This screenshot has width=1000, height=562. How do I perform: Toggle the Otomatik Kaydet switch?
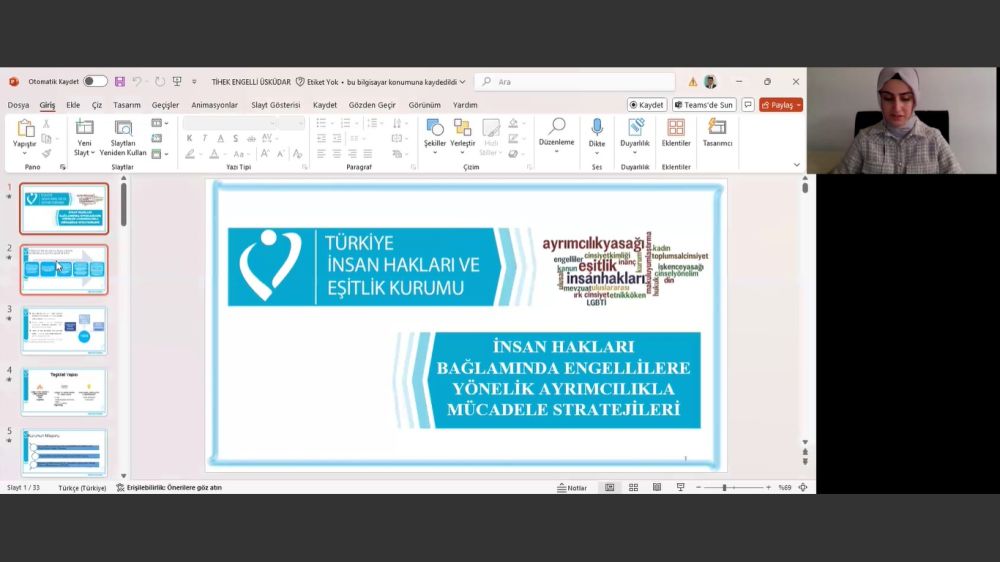[95, 82]
